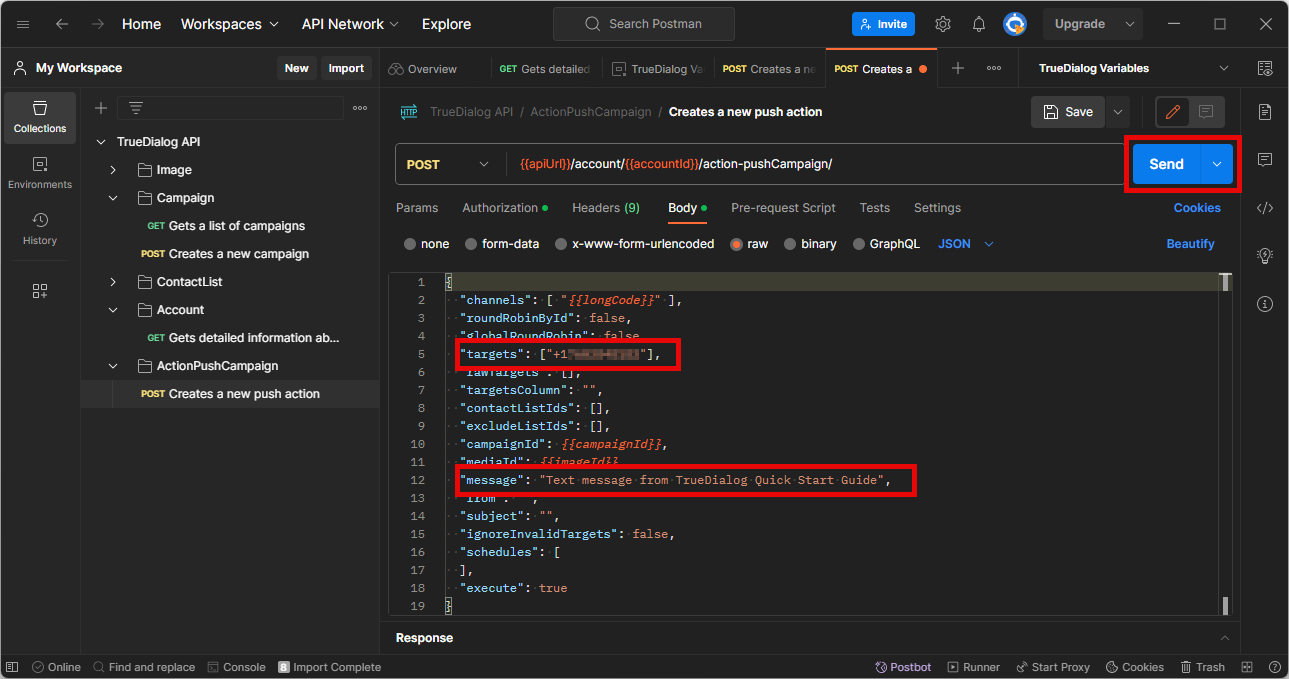Expand the Image folder
Screen dimensions: 1289x679
(113, 170)
